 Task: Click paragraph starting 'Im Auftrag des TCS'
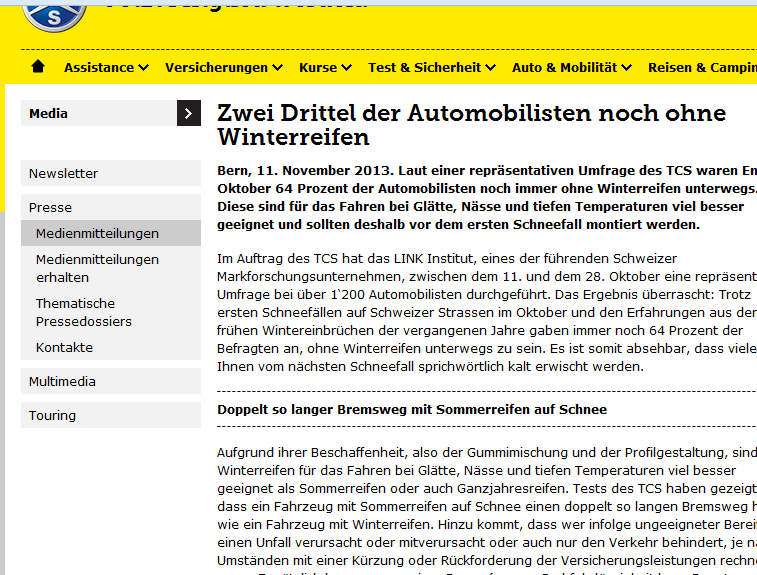tap(487, 312)
